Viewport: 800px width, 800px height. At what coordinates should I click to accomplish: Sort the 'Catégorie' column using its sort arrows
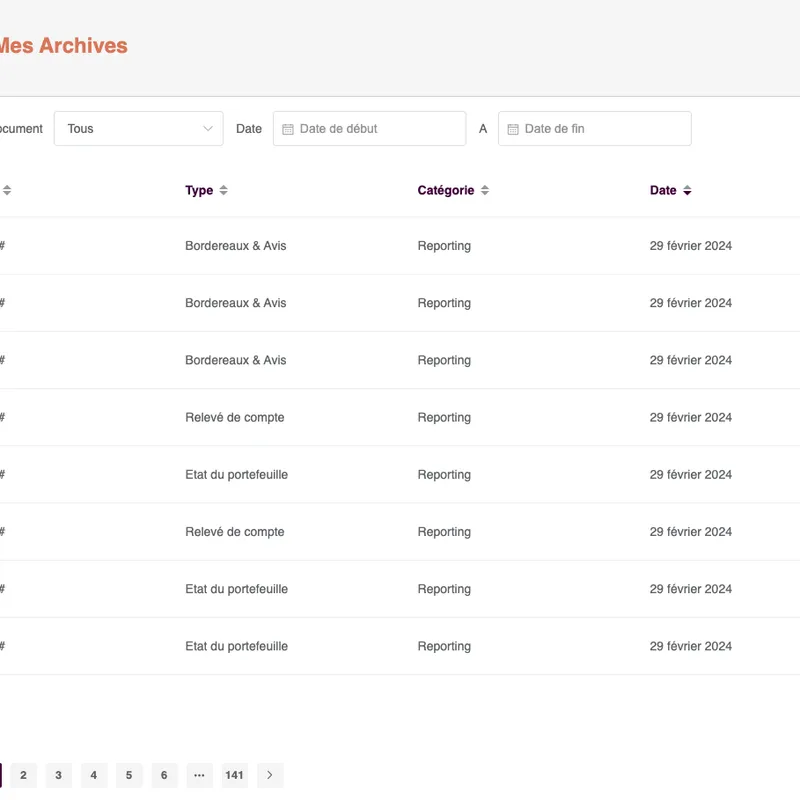tap(484, 190)
